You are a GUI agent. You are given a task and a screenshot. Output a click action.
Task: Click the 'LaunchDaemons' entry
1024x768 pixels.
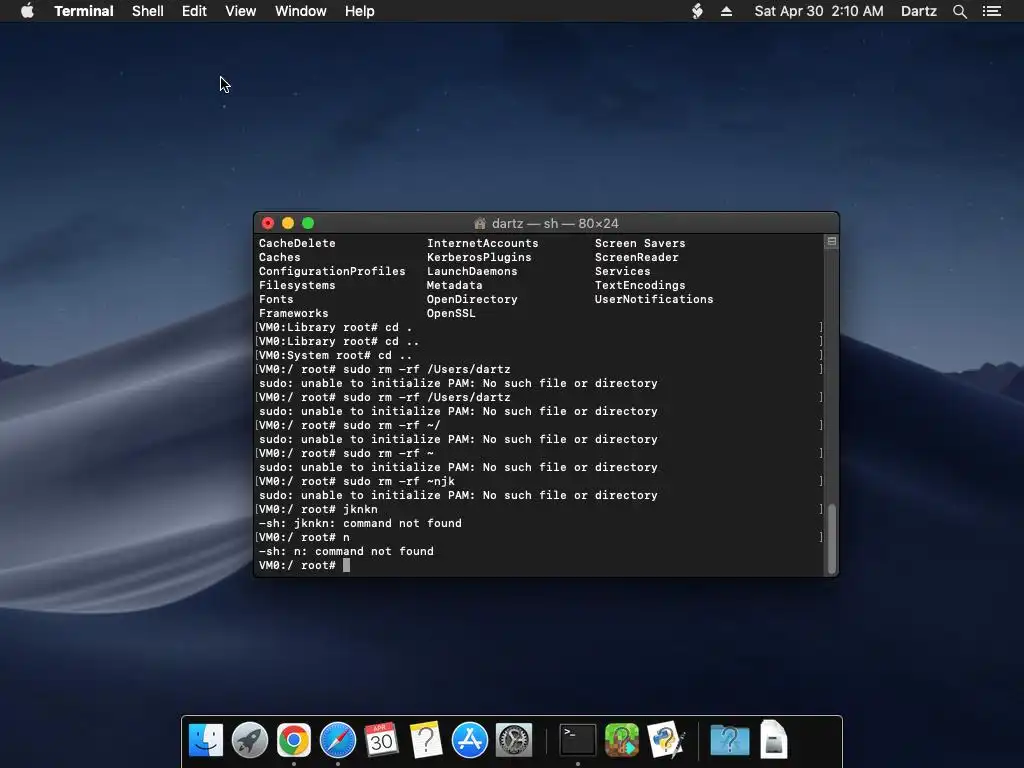click(x=472, y=271)
